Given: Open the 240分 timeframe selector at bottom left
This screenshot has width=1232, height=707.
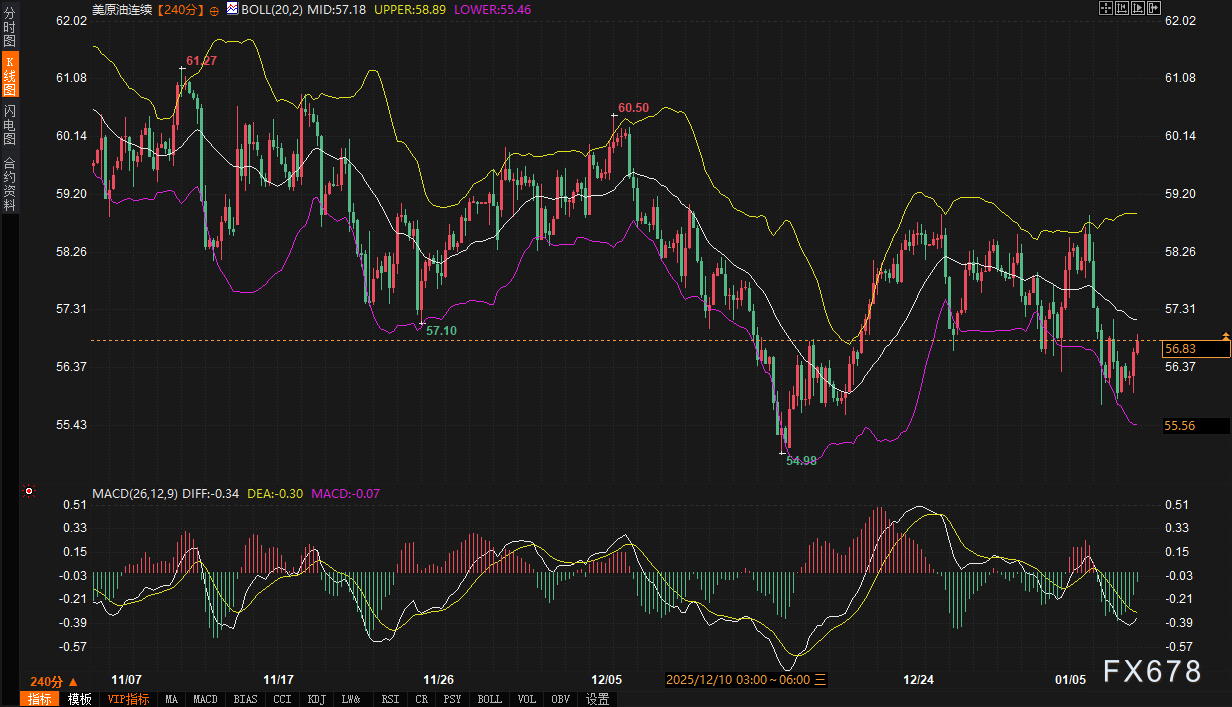Looking at the screenshot, I should (x=53, y=681).
